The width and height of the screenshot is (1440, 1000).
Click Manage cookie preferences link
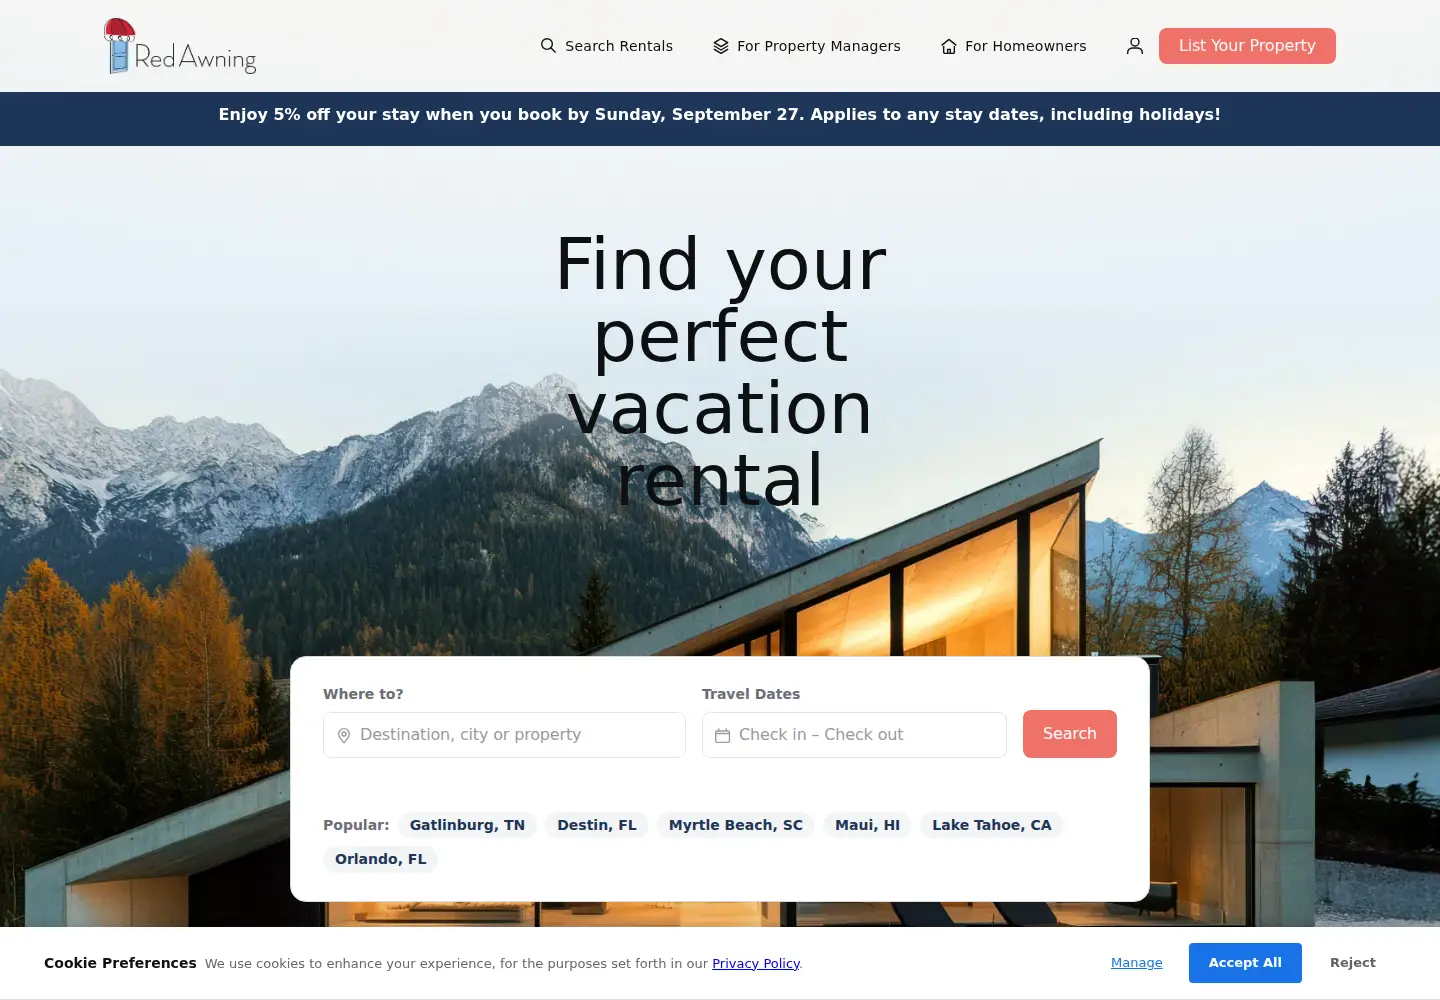coord(1137,963)
